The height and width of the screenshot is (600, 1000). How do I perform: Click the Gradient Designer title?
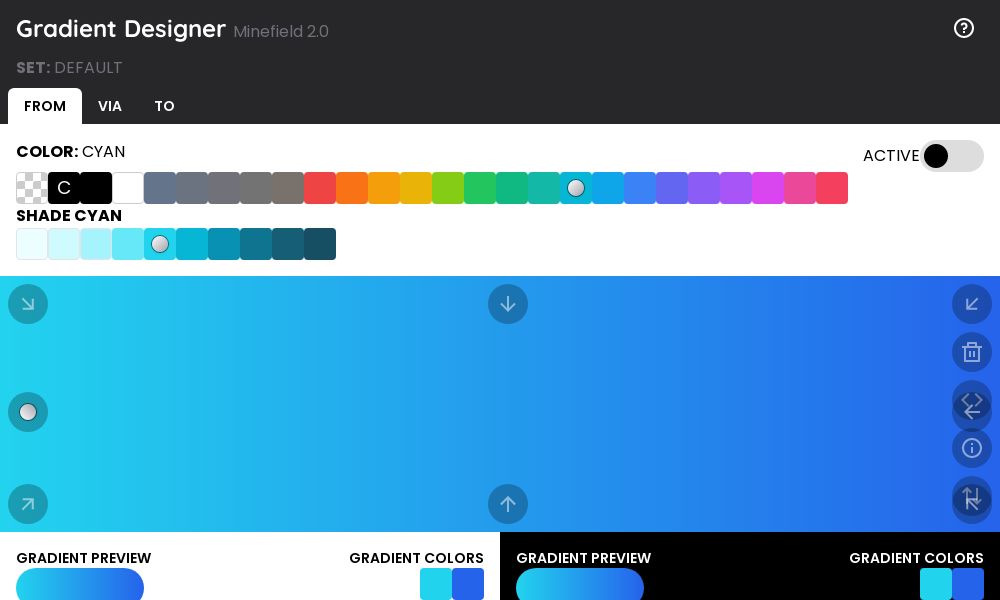[x=121, y=29]
